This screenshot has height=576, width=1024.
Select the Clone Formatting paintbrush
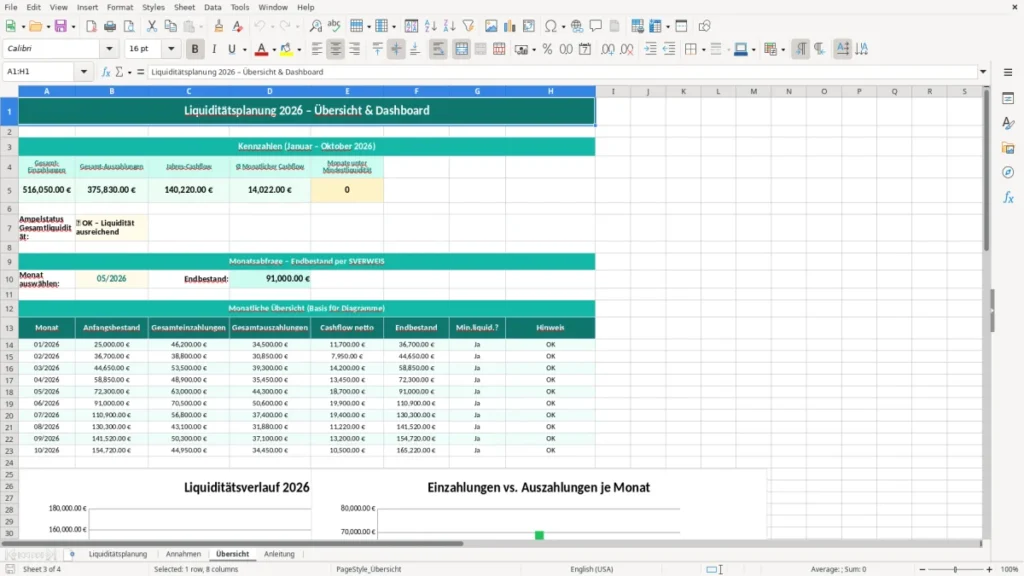coord(219,26)
